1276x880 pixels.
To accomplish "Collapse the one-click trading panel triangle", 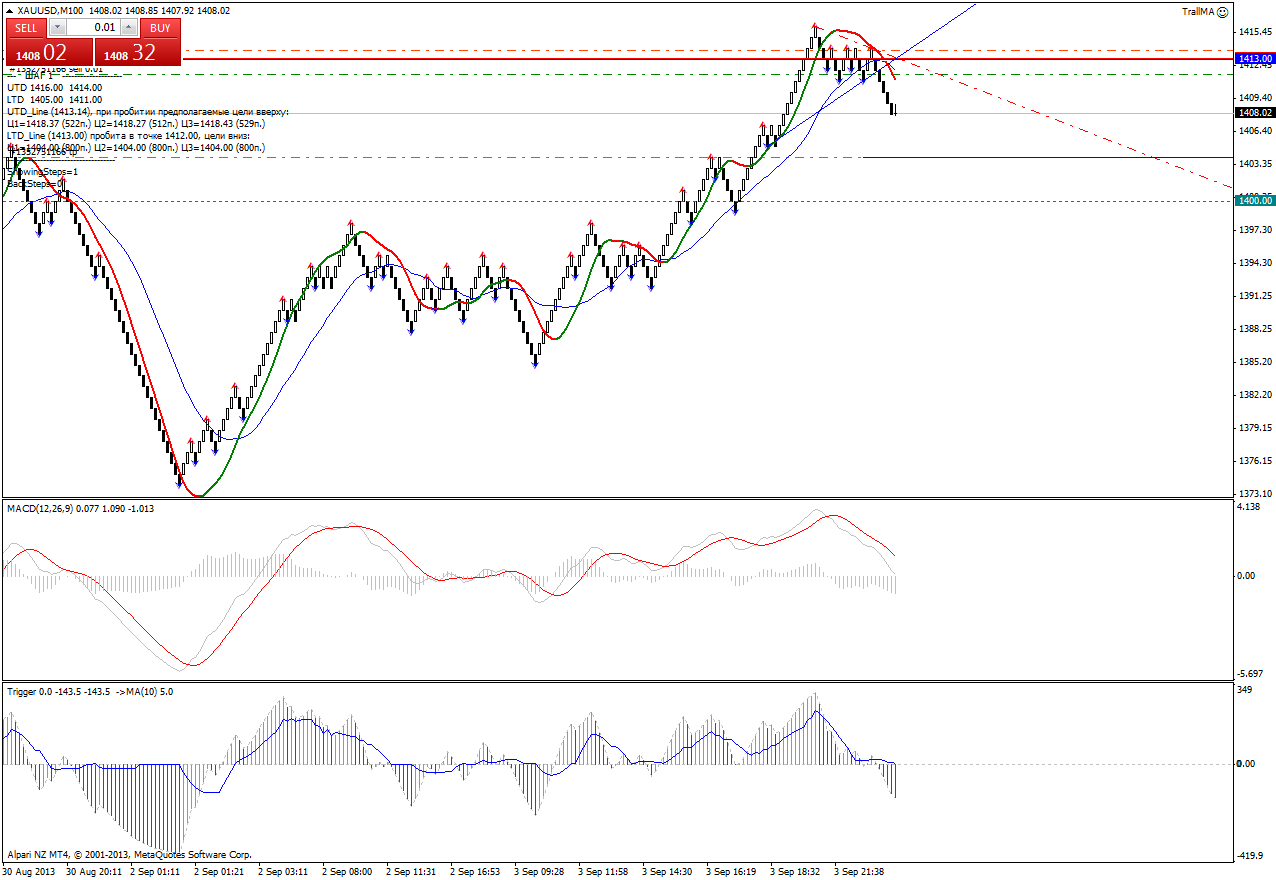I will point(9,10).
